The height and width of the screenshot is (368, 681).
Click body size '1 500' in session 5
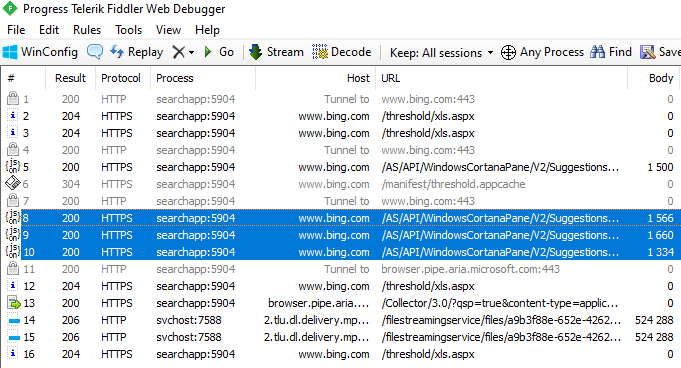[x=660, y=167]
